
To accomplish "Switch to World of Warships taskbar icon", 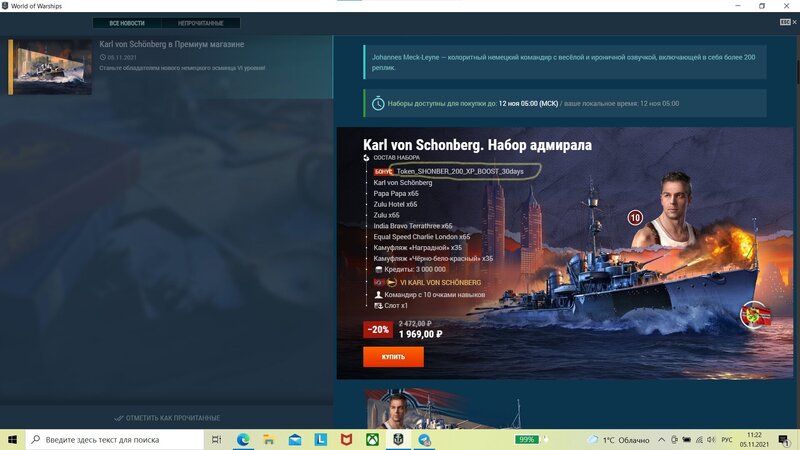I will point(398,439).
